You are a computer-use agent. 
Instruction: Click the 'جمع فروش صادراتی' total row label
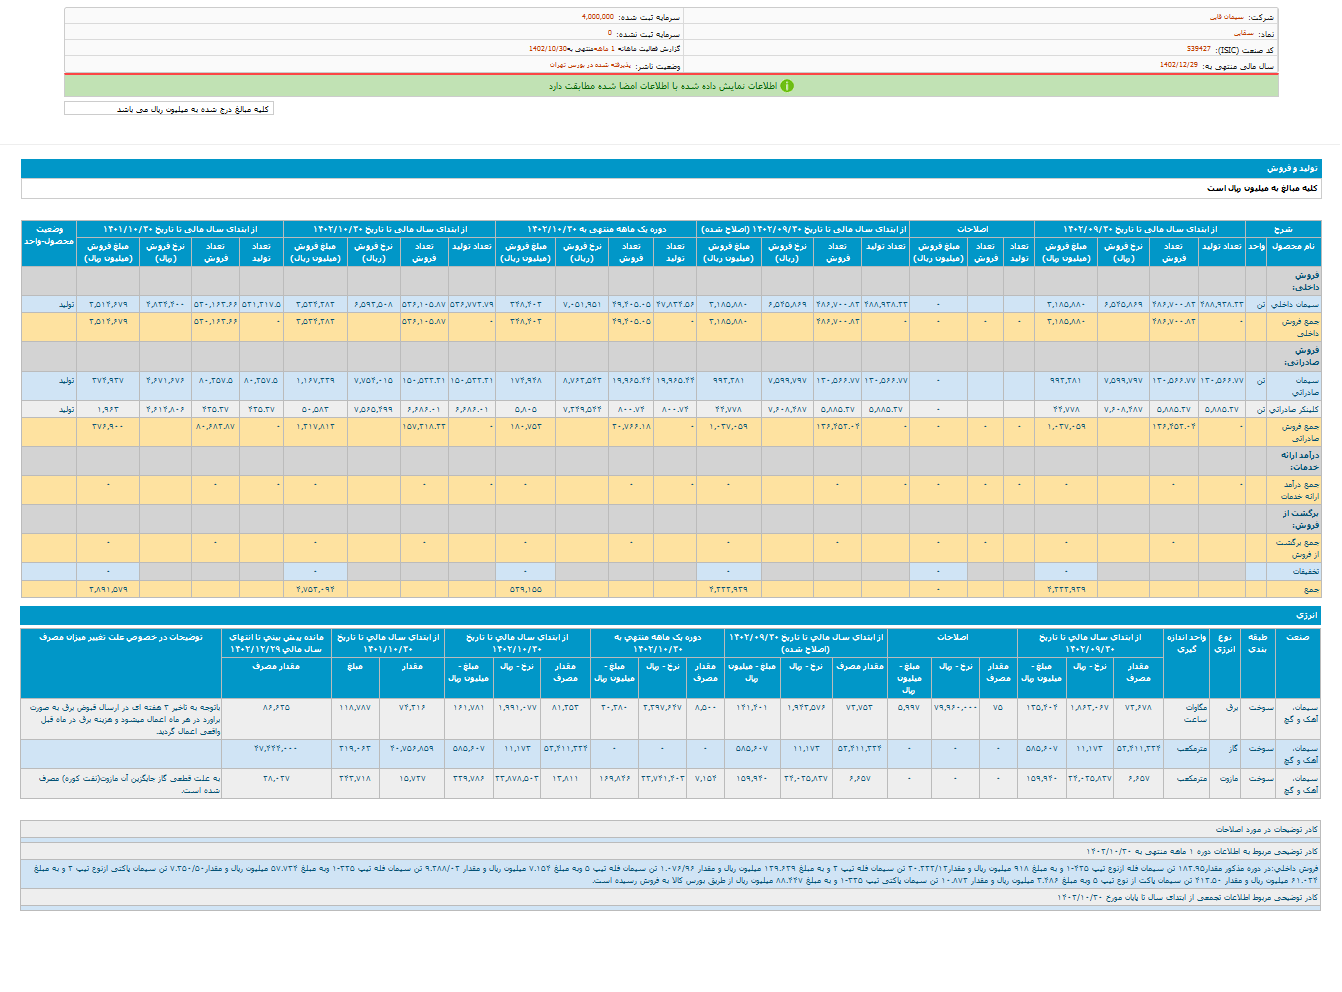1299,432
